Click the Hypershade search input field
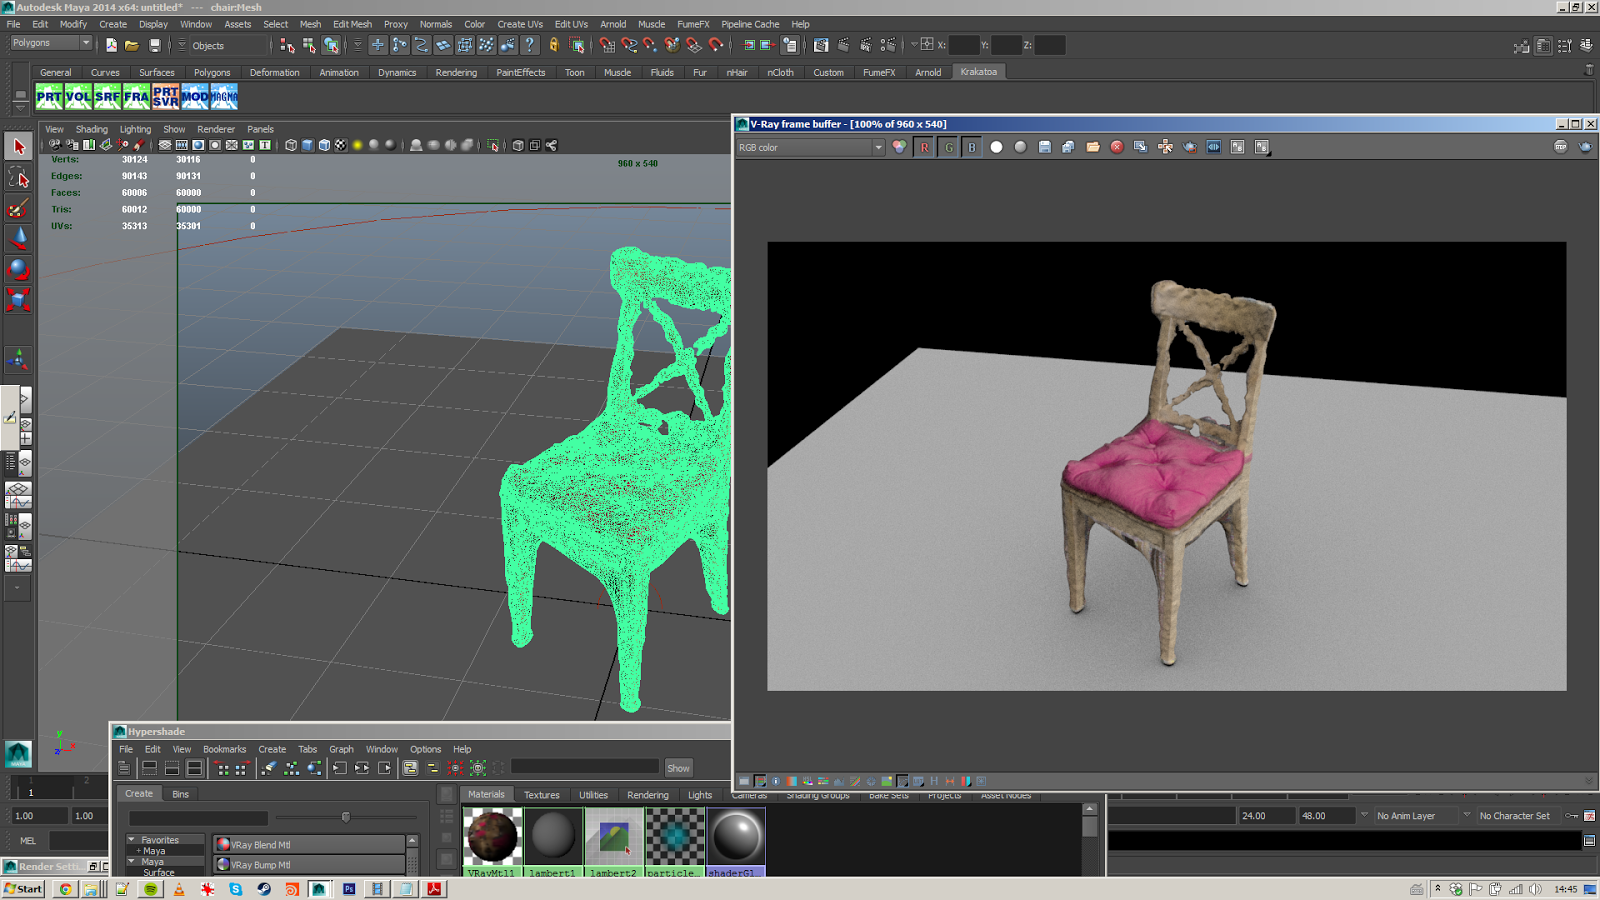1600x900 pixels. [585, 767]
